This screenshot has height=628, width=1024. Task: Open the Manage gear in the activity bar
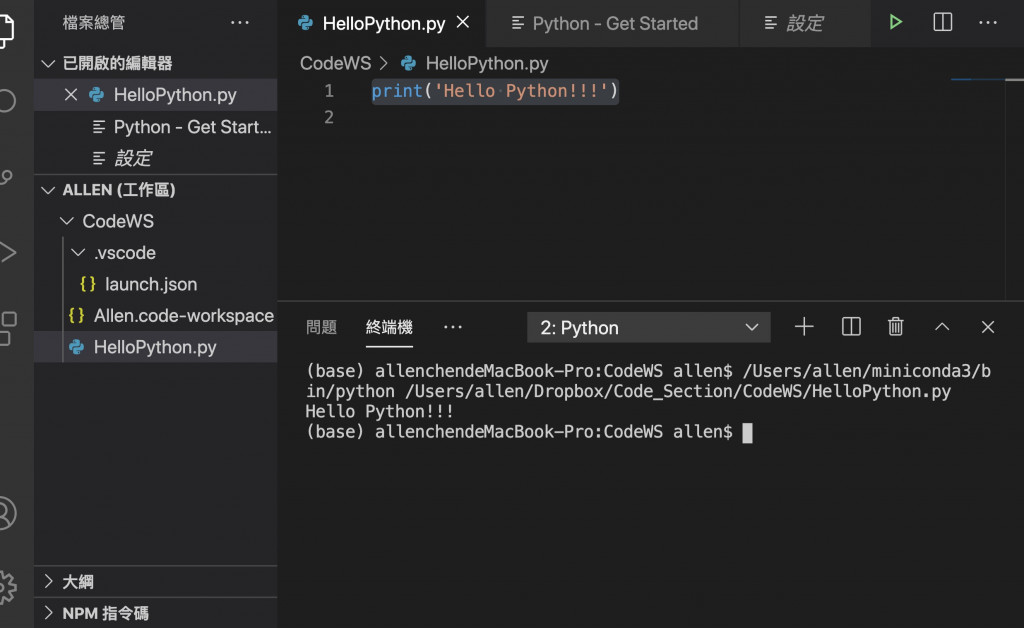pos(7,585)
